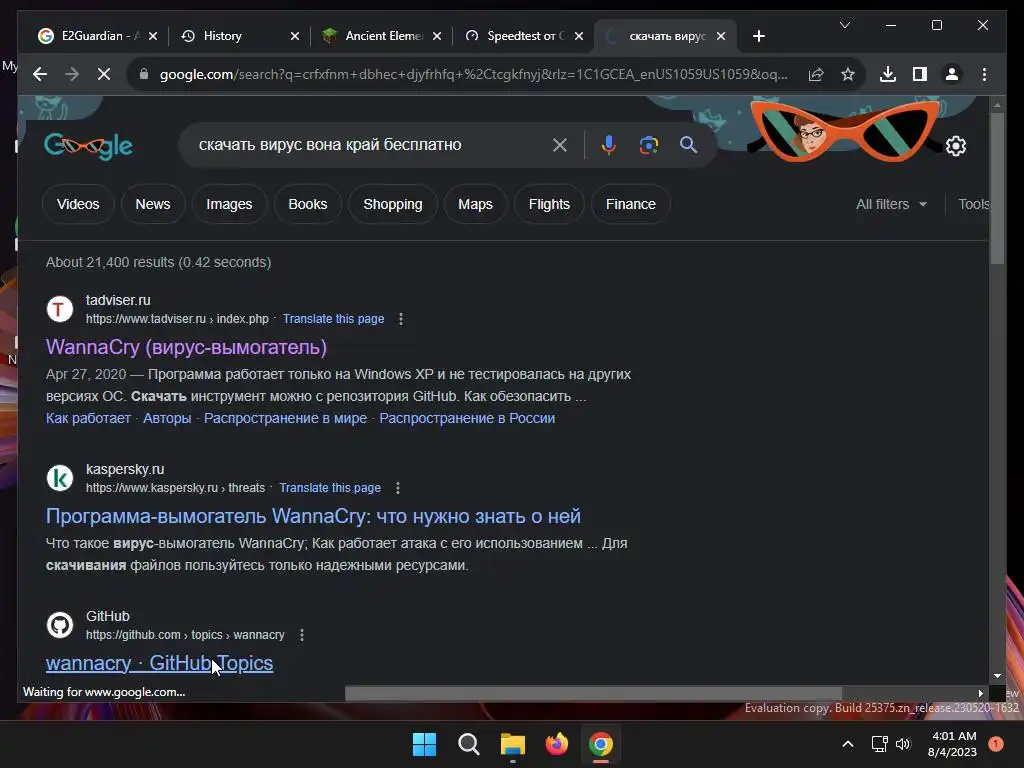Open the Google logo homepage
The image size is (1024, 768).
coord(88,146)
